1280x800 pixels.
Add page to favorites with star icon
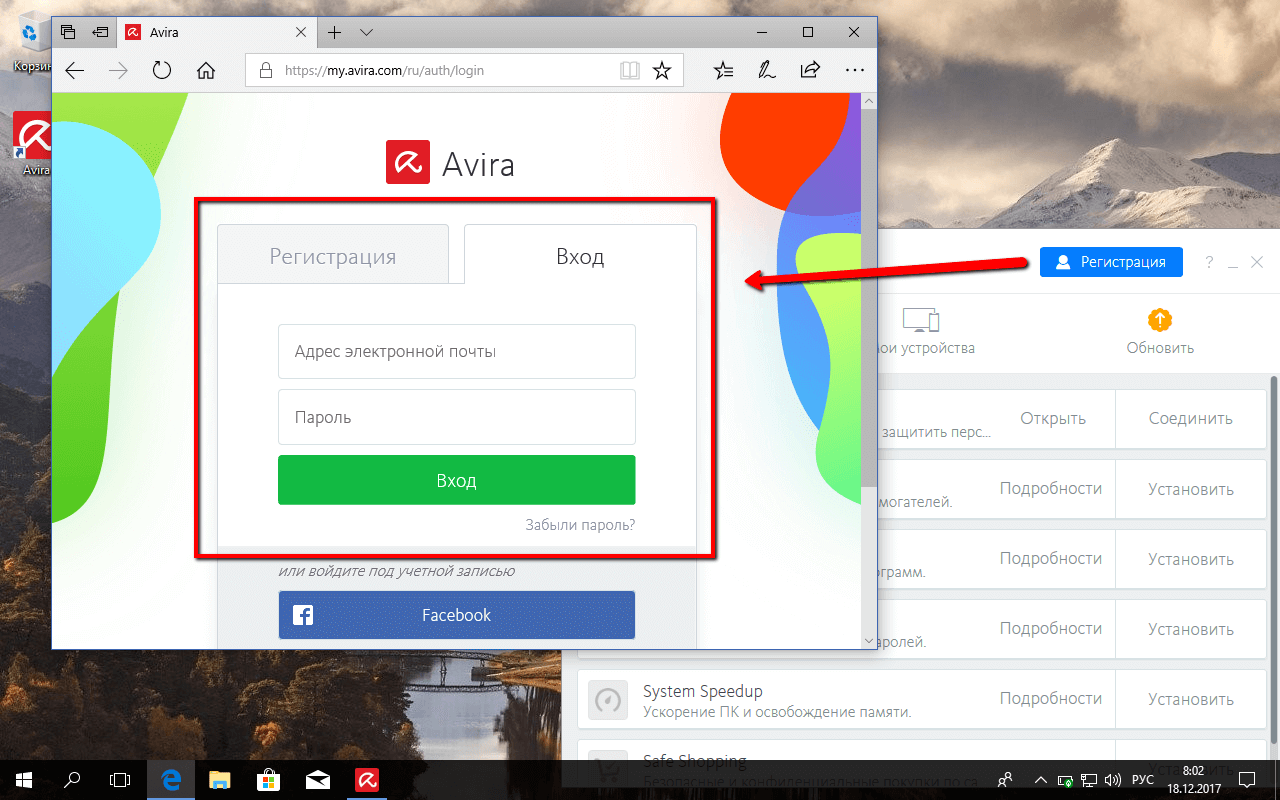(661, 71)
